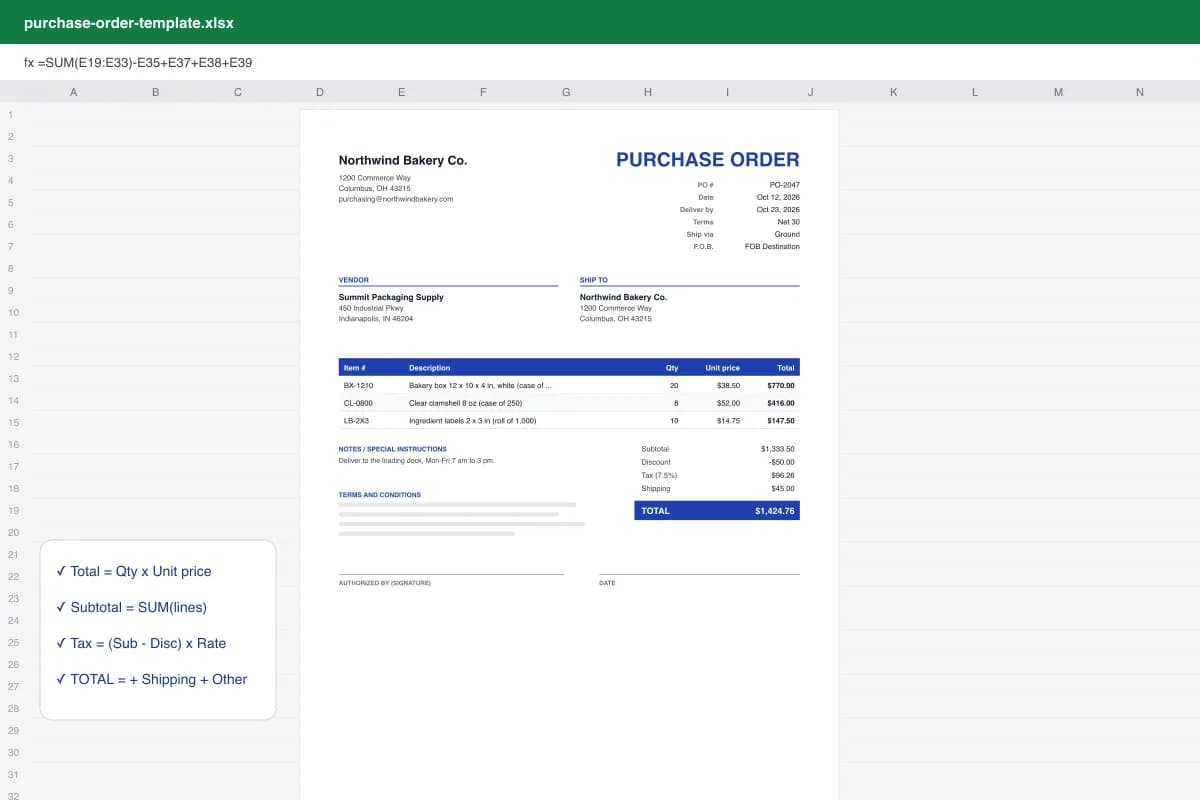Select column header E
The height and width of the screenshot is (800, 1200).
point(401,92)
